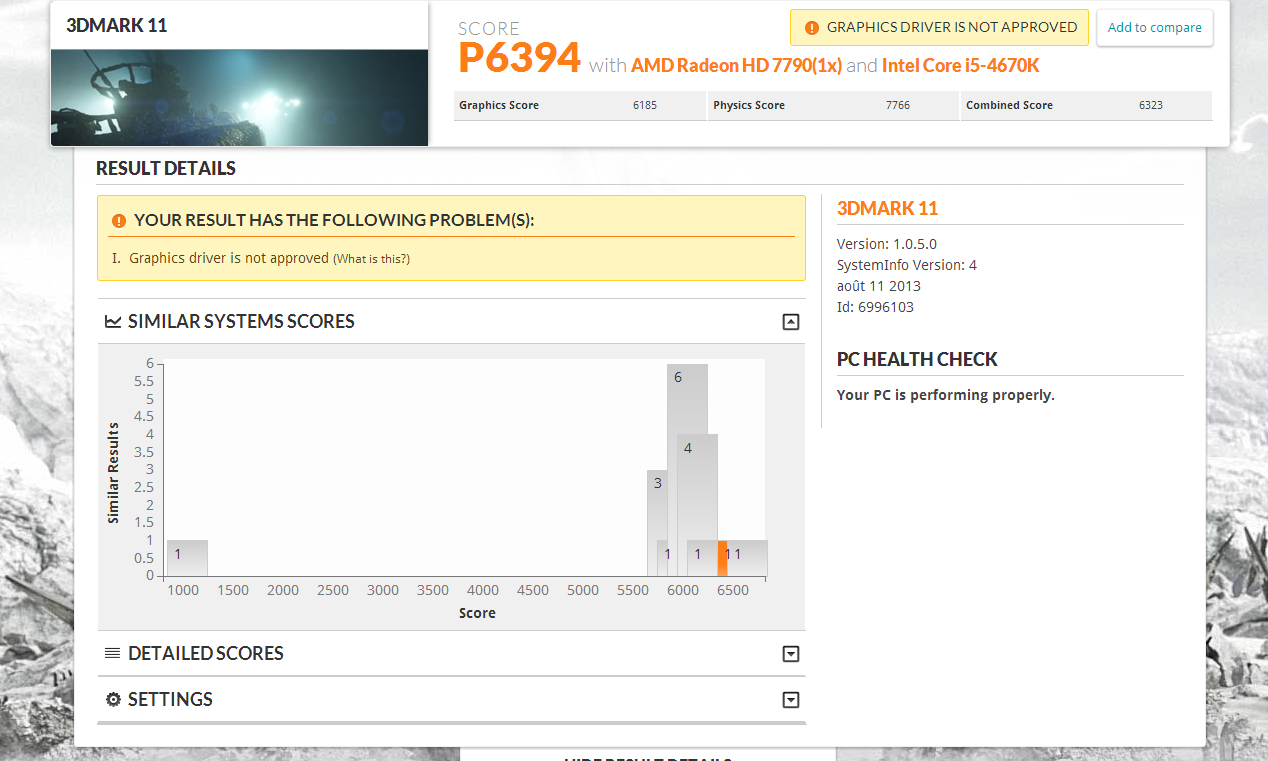The width and height of the screenshot is (1268, 761).
Task: Click the isolated chart bar near score 1000
Action: (187, 558)
